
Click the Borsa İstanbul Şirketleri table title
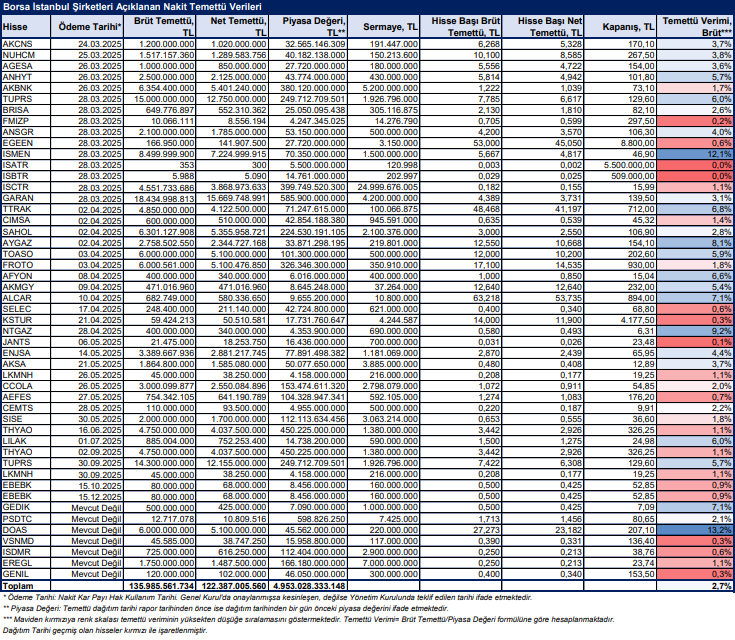point(132,7)
